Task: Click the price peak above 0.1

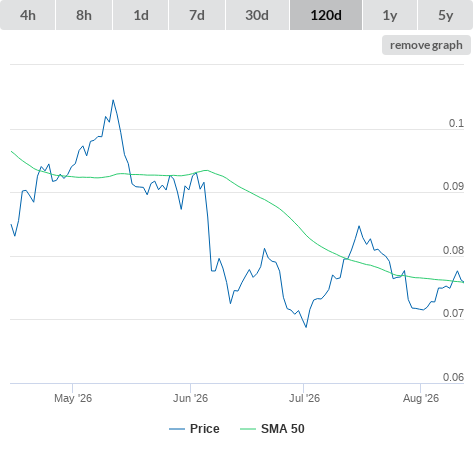Action: (x=113, y=100)
